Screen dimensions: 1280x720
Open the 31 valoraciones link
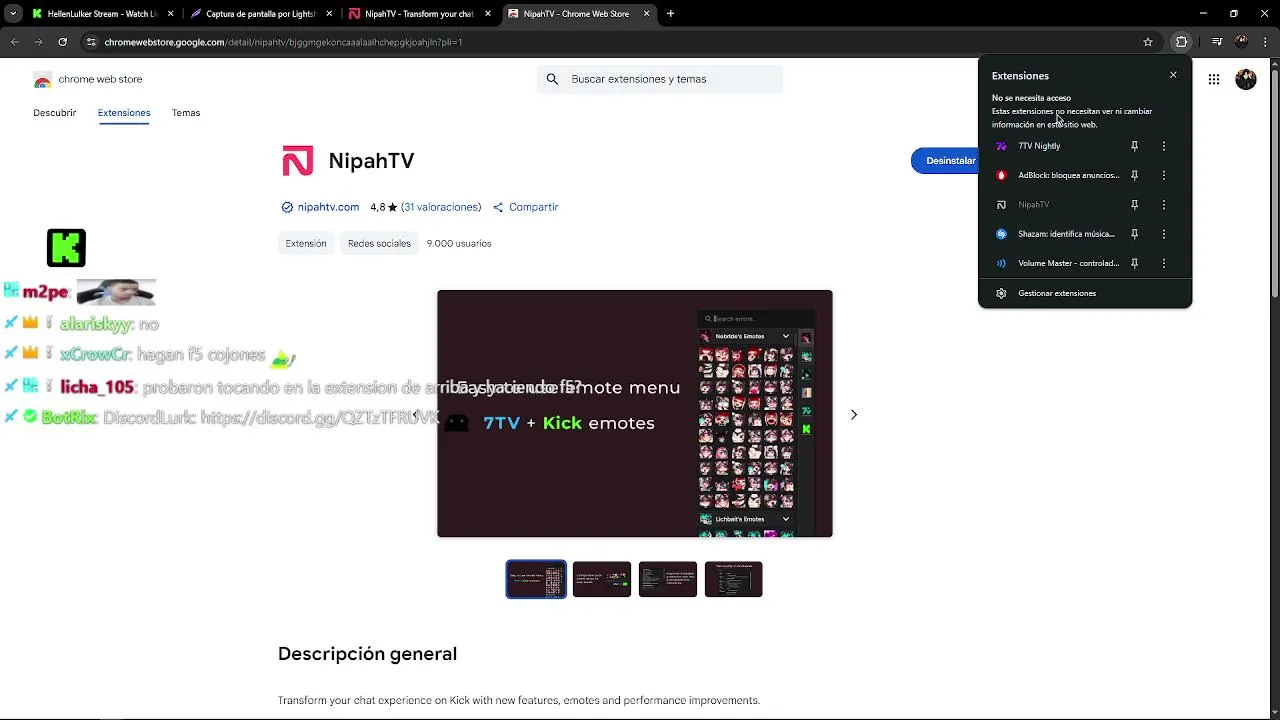pyautogui.click(x=441, y=207)
